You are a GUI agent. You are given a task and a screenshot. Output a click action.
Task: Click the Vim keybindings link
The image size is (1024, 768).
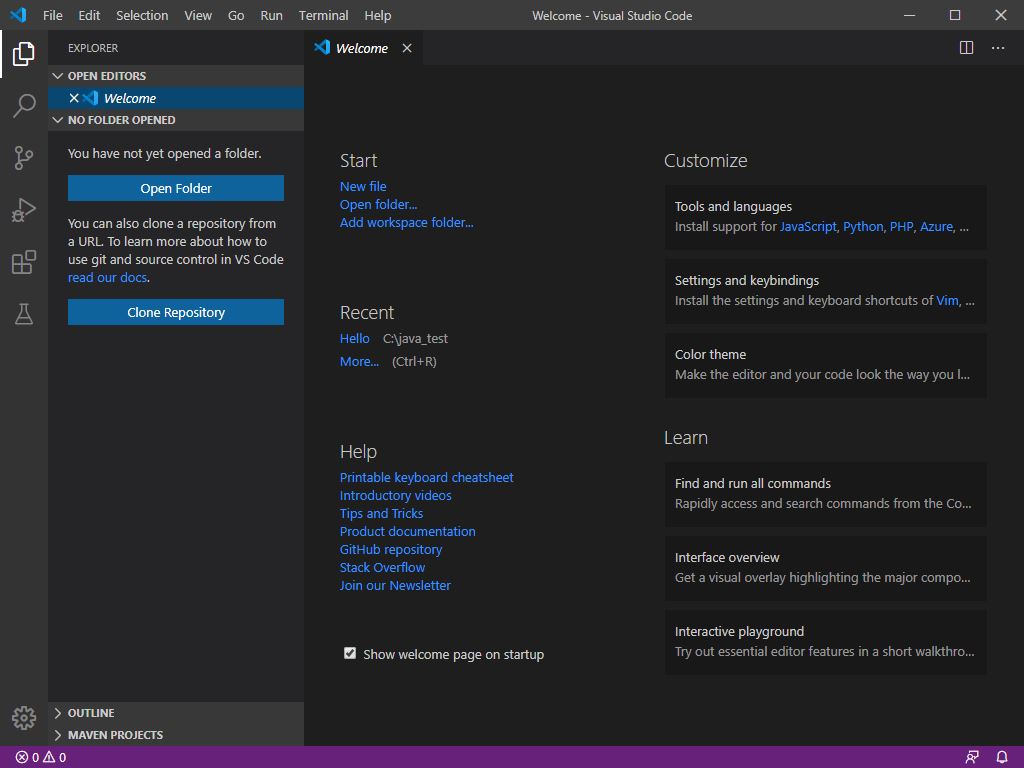947,300
